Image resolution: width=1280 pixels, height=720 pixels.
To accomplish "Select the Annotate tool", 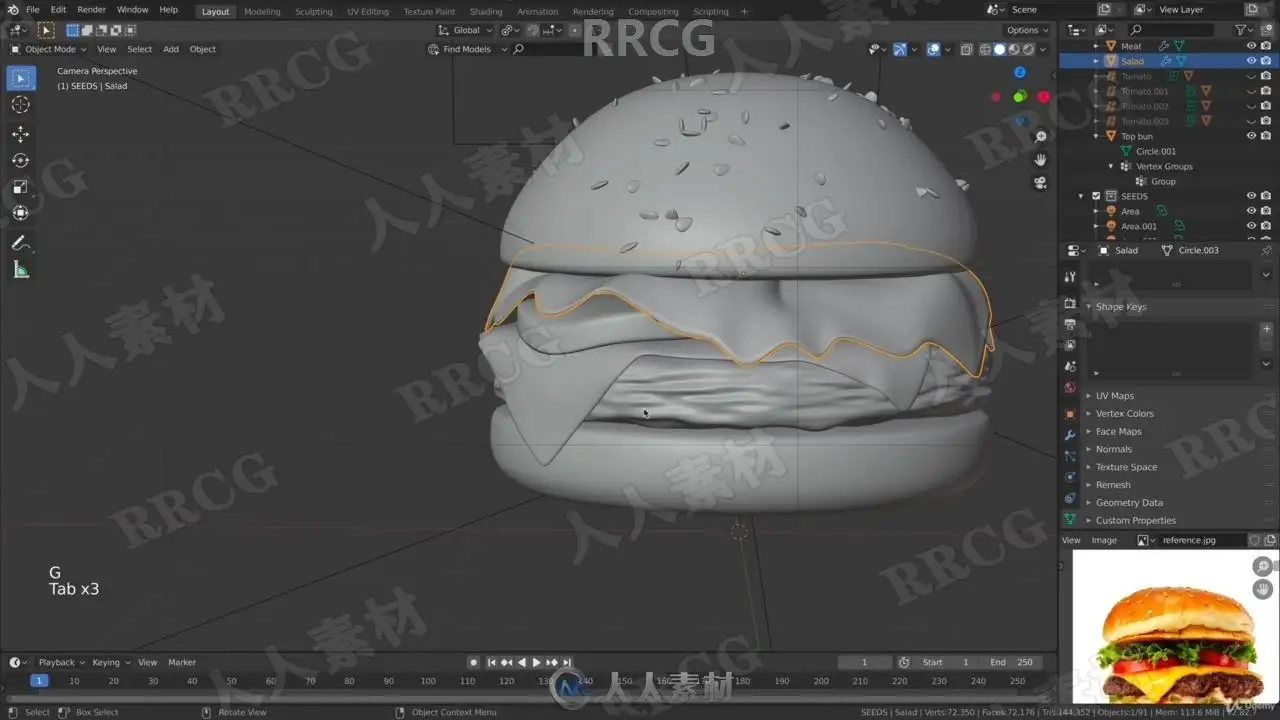I will tap(21, 243).
